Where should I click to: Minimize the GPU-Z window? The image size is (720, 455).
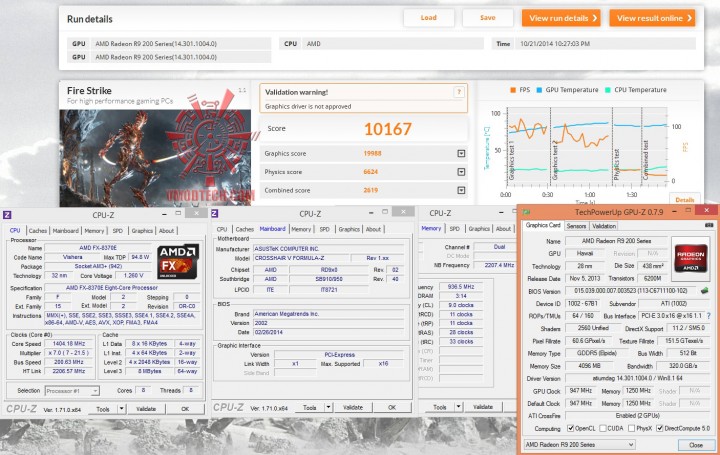tap(674, 211)
